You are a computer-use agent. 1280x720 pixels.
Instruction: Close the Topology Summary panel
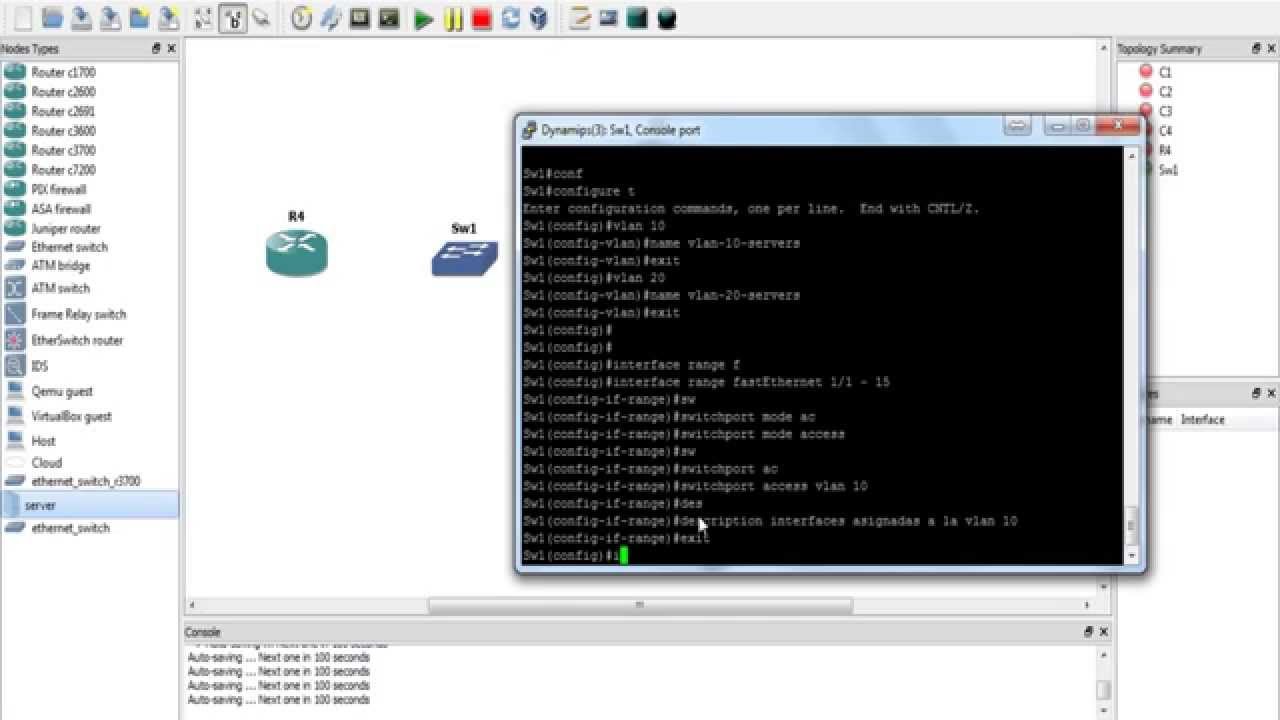click(x=1271, y=48)
